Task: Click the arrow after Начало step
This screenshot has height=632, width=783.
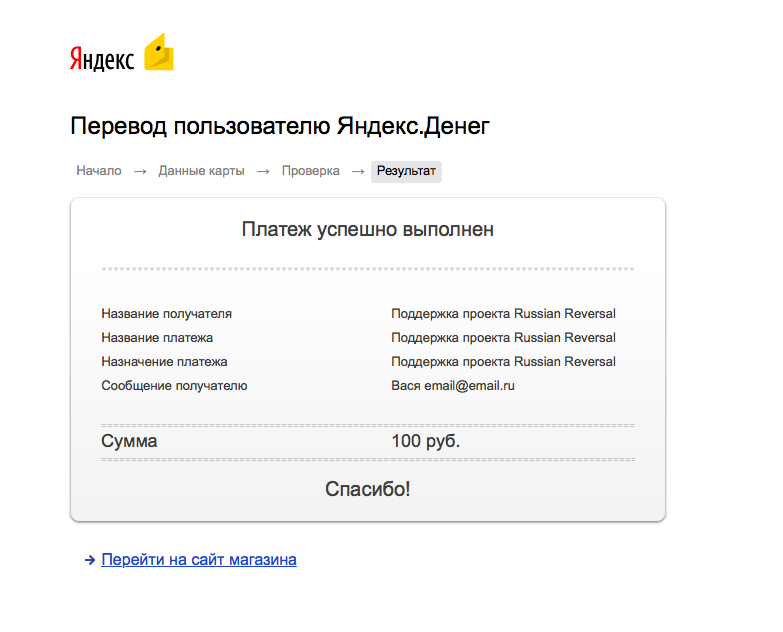Action: tap(140, 172)
